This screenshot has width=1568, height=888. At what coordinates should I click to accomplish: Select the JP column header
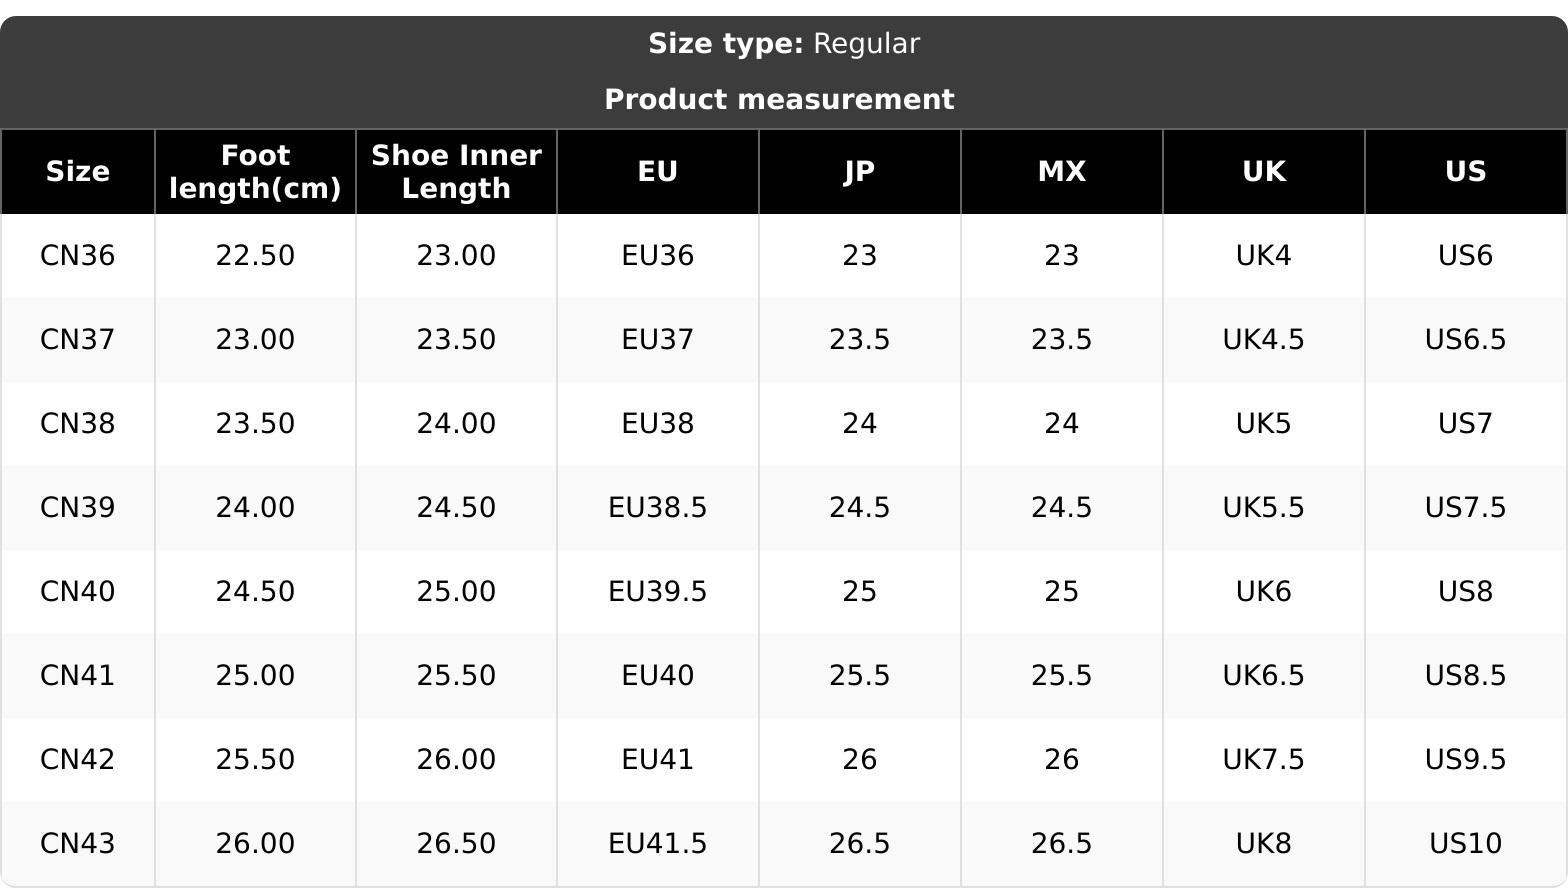pos(859,172)
